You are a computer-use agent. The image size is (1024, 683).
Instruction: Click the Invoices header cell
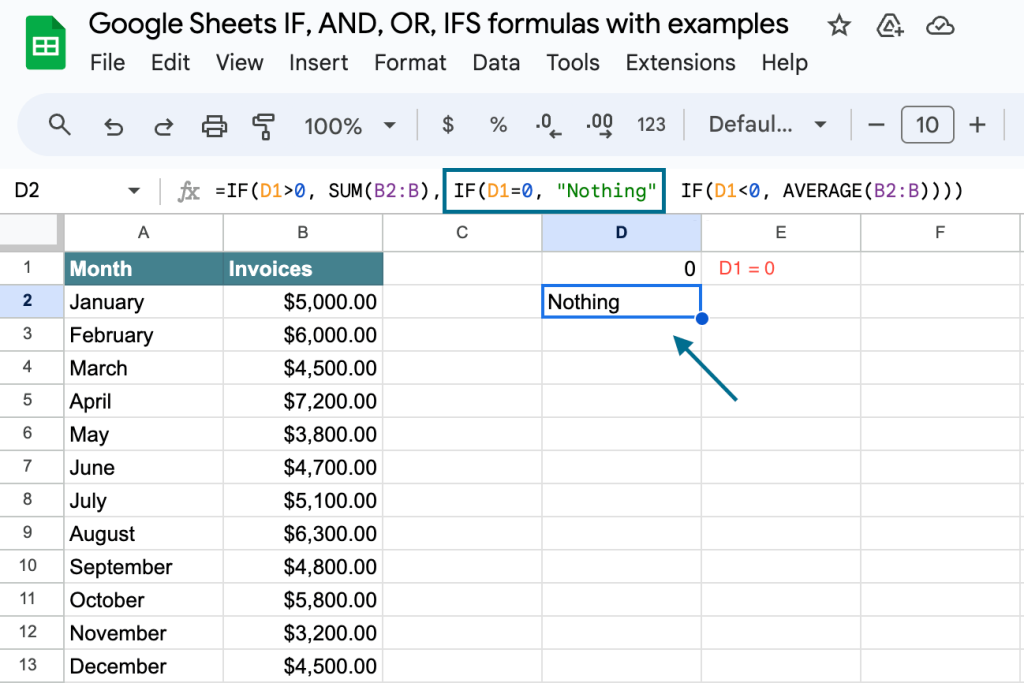click(x=303, y=268)
